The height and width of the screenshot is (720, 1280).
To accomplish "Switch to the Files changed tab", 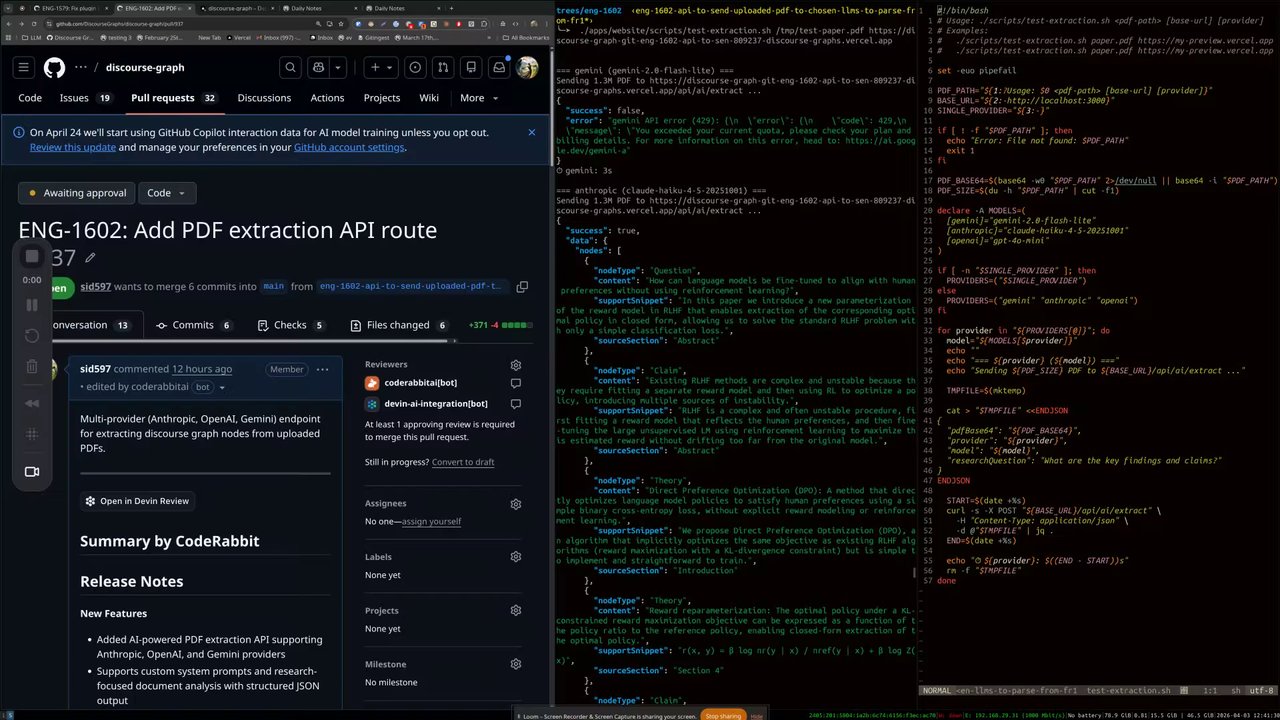I will pyautogui.click(x=399, y=325).
